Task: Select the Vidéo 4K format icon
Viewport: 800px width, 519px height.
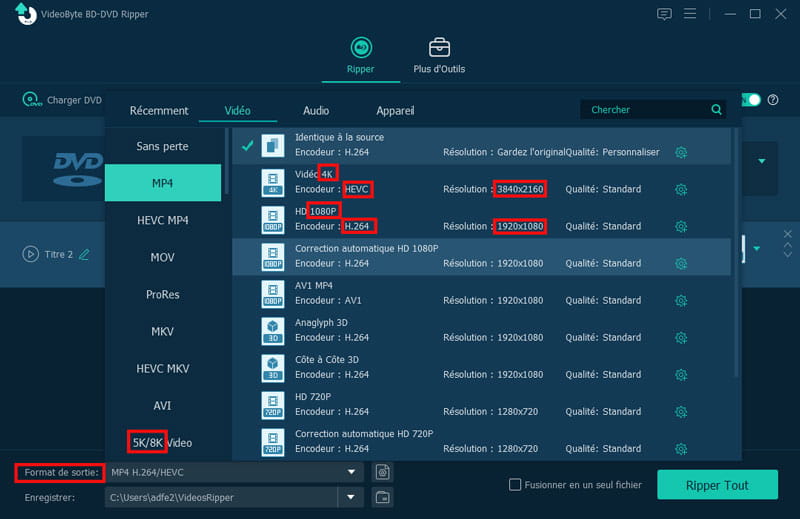Action: (273, 183)
